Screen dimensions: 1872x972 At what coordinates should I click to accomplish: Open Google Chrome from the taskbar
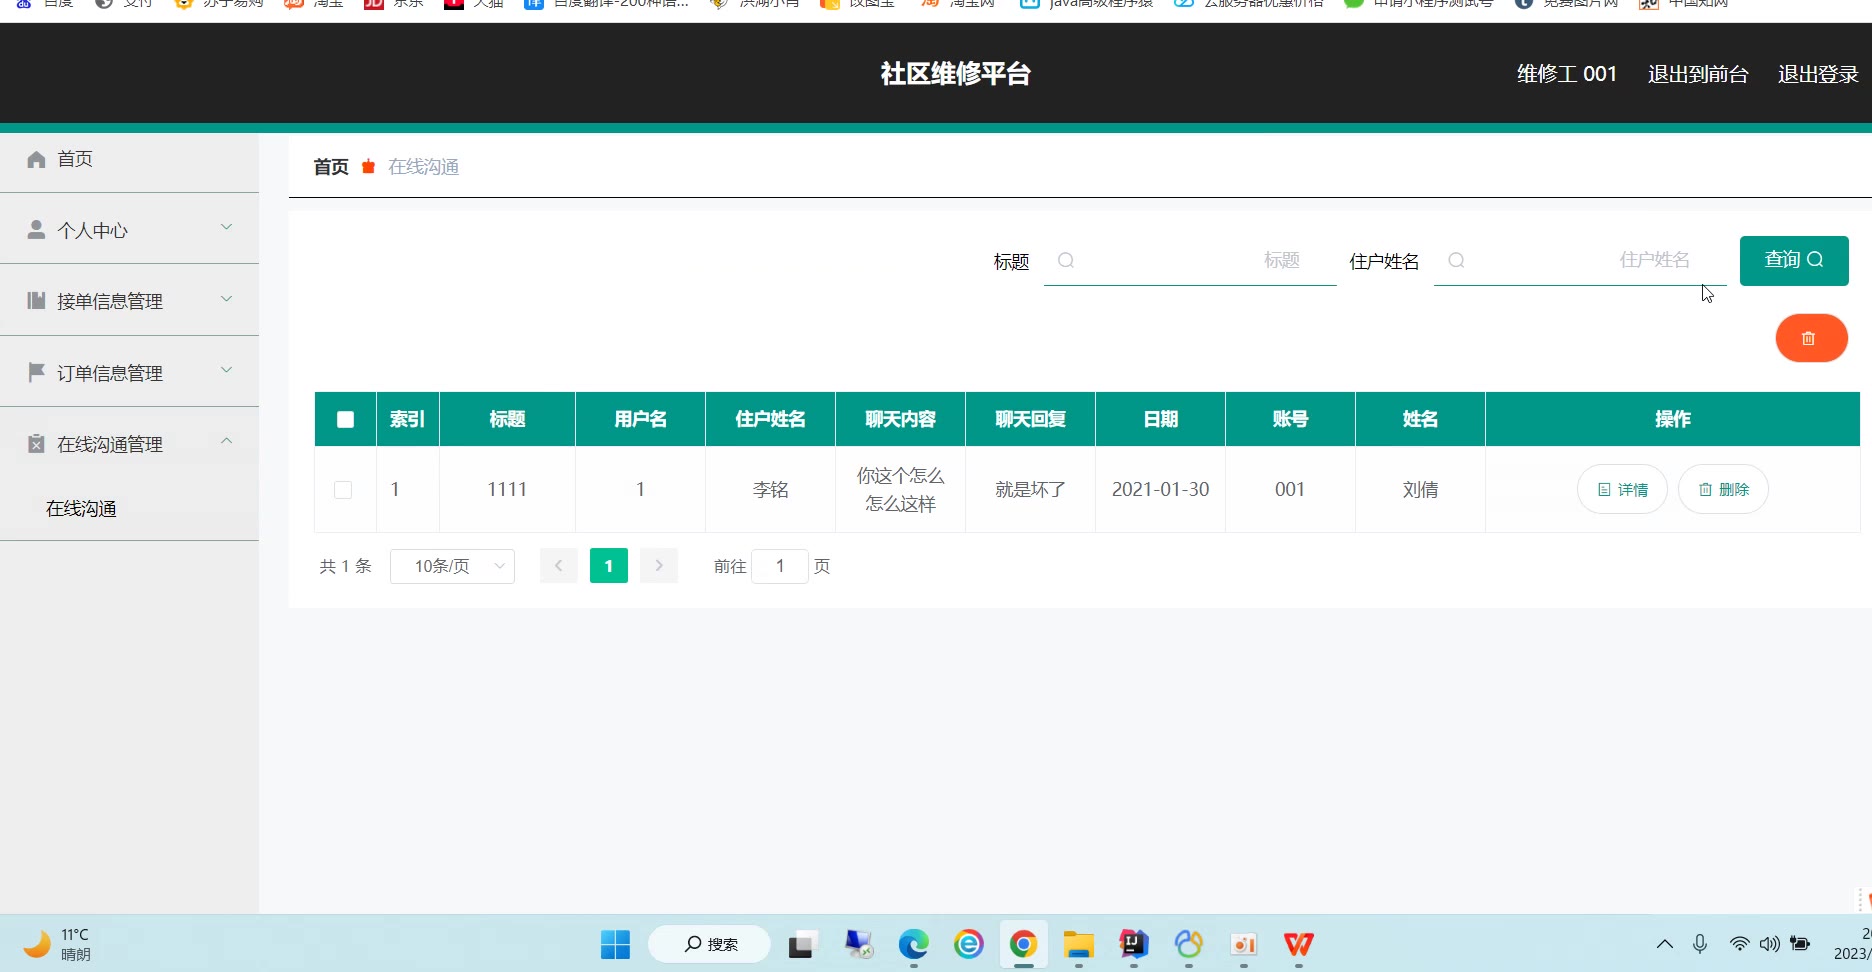click(x=1022, y=944)
